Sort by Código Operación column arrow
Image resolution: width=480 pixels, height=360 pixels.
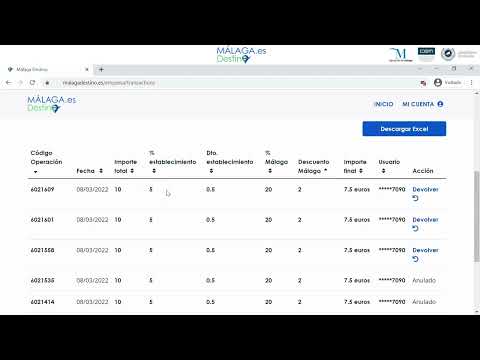tap(35, 171)
